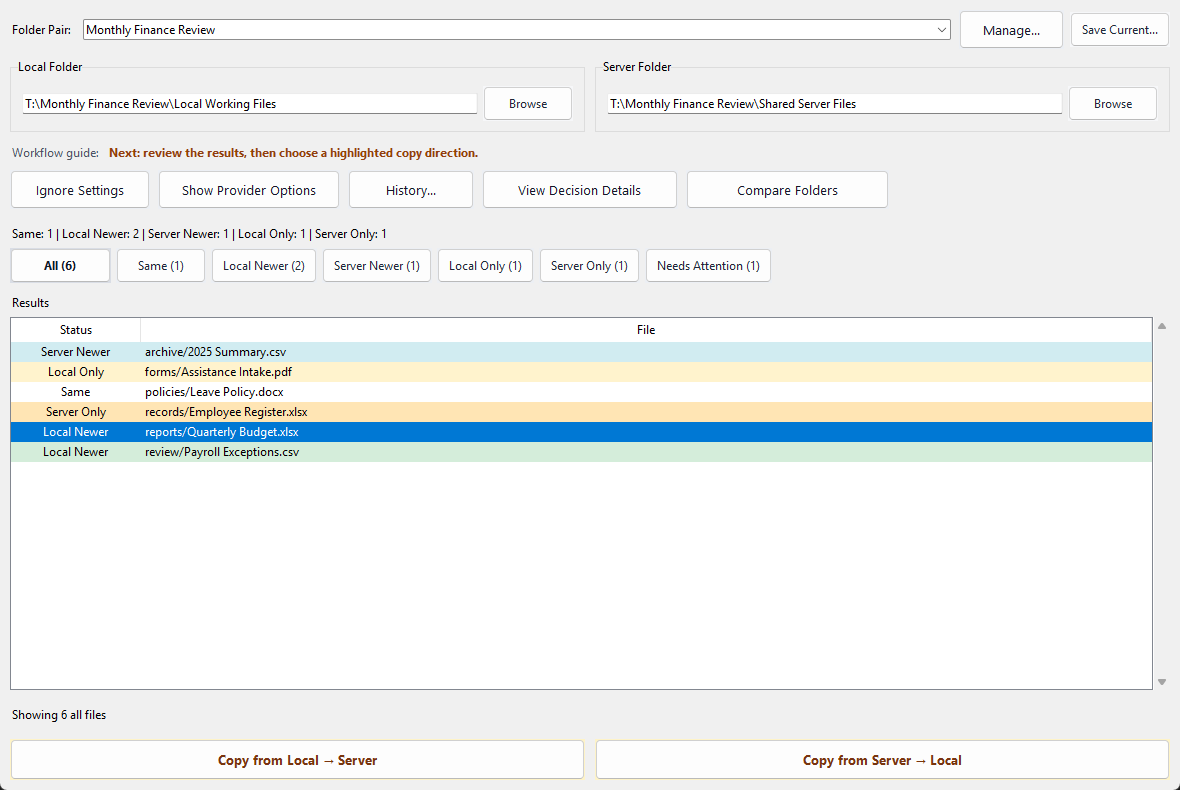Browse for the Server Folder

1112,104
